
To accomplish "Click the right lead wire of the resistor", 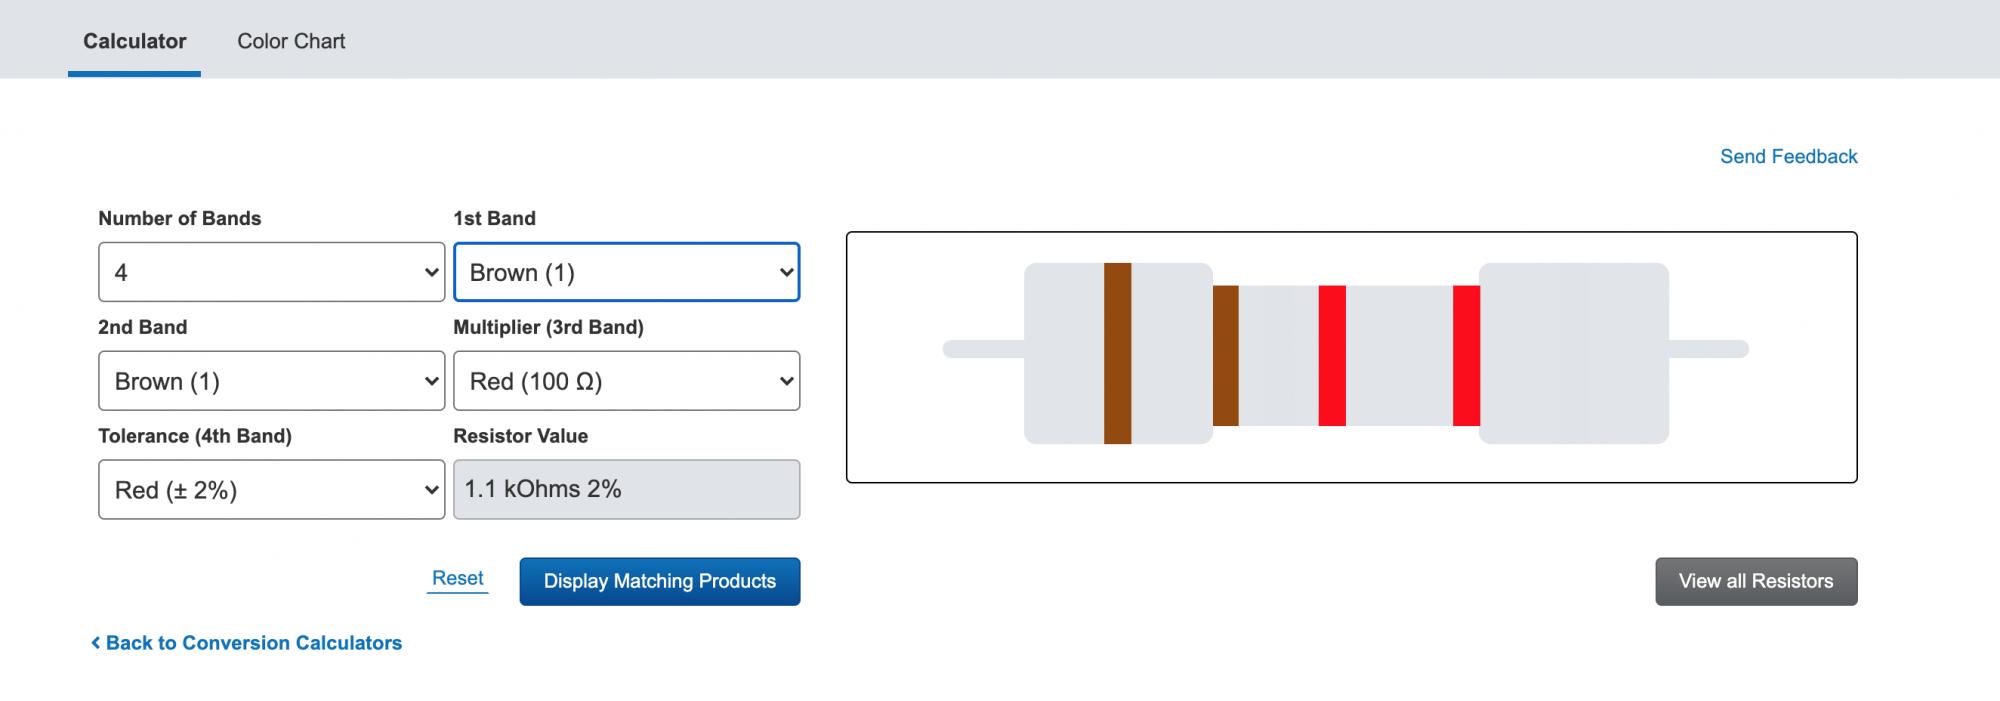I will [x=1708, y=349].
